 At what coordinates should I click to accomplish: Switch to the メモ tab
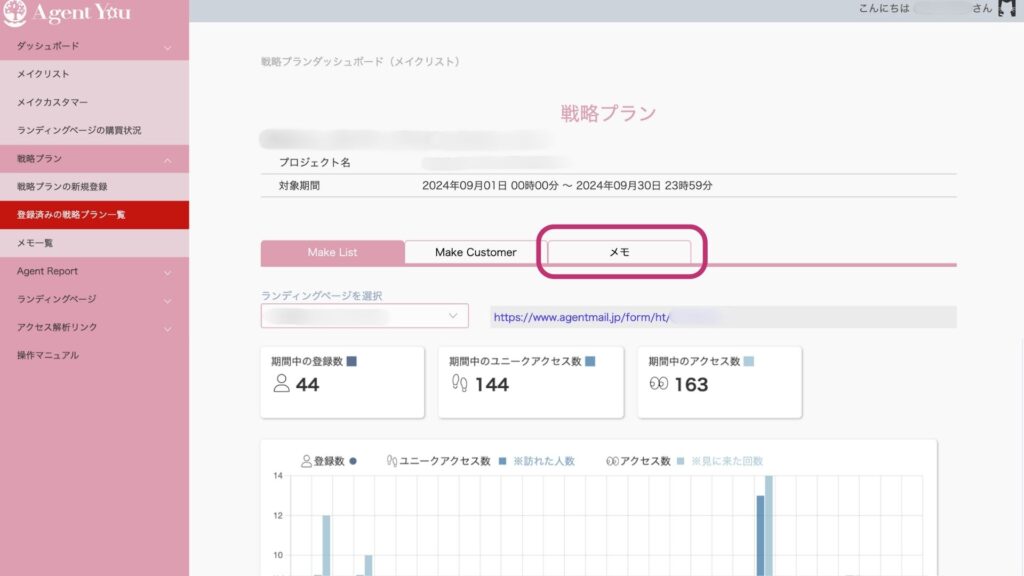tap(619, 252)
